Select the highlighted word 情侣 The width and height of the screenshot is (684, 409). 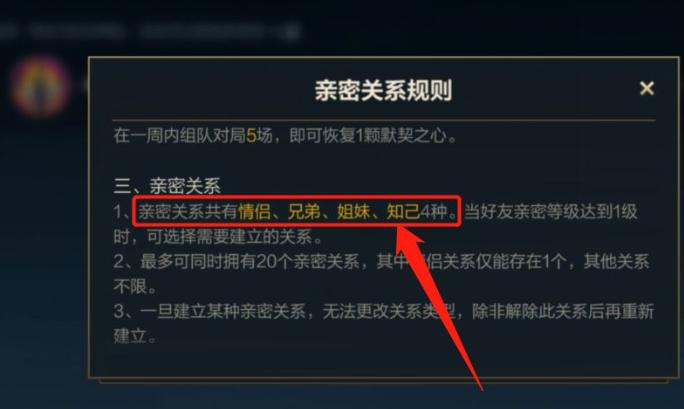254,212
